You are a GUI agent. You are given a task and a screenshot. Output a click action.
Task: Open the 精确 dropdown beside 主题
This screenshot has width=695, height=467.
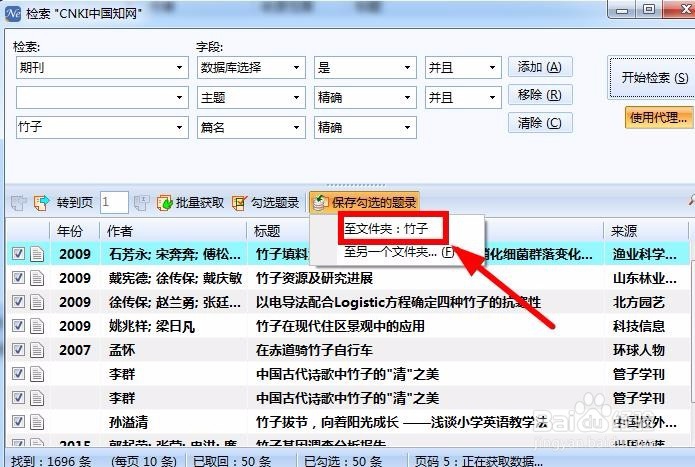(407, 97)
